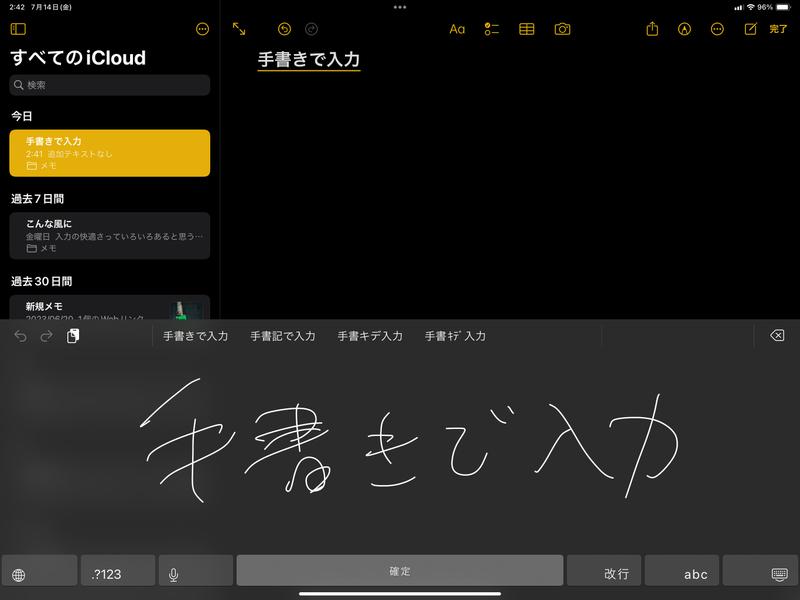
Task: Open the camera insert options
Action: pos(565,30)
